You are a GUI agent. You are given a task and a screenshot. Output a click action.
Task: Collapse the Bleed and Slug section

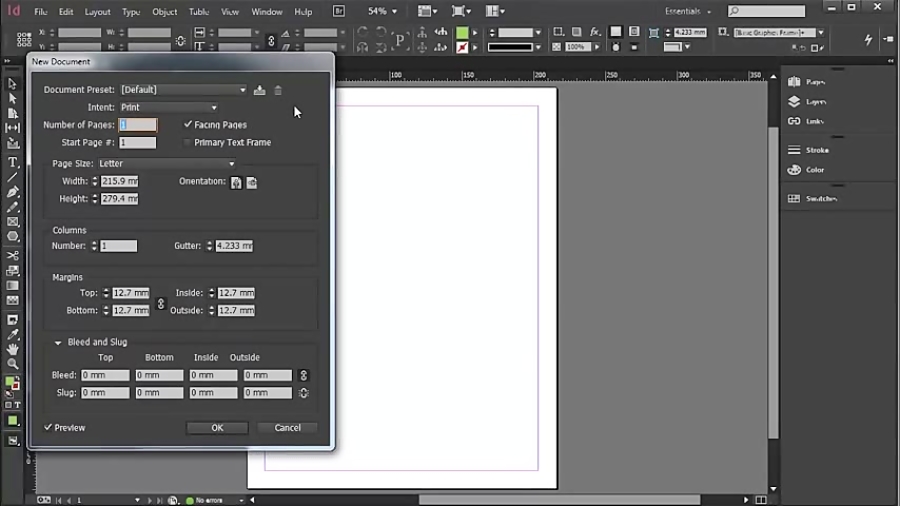pyautogui.click(x=58, y=342)
